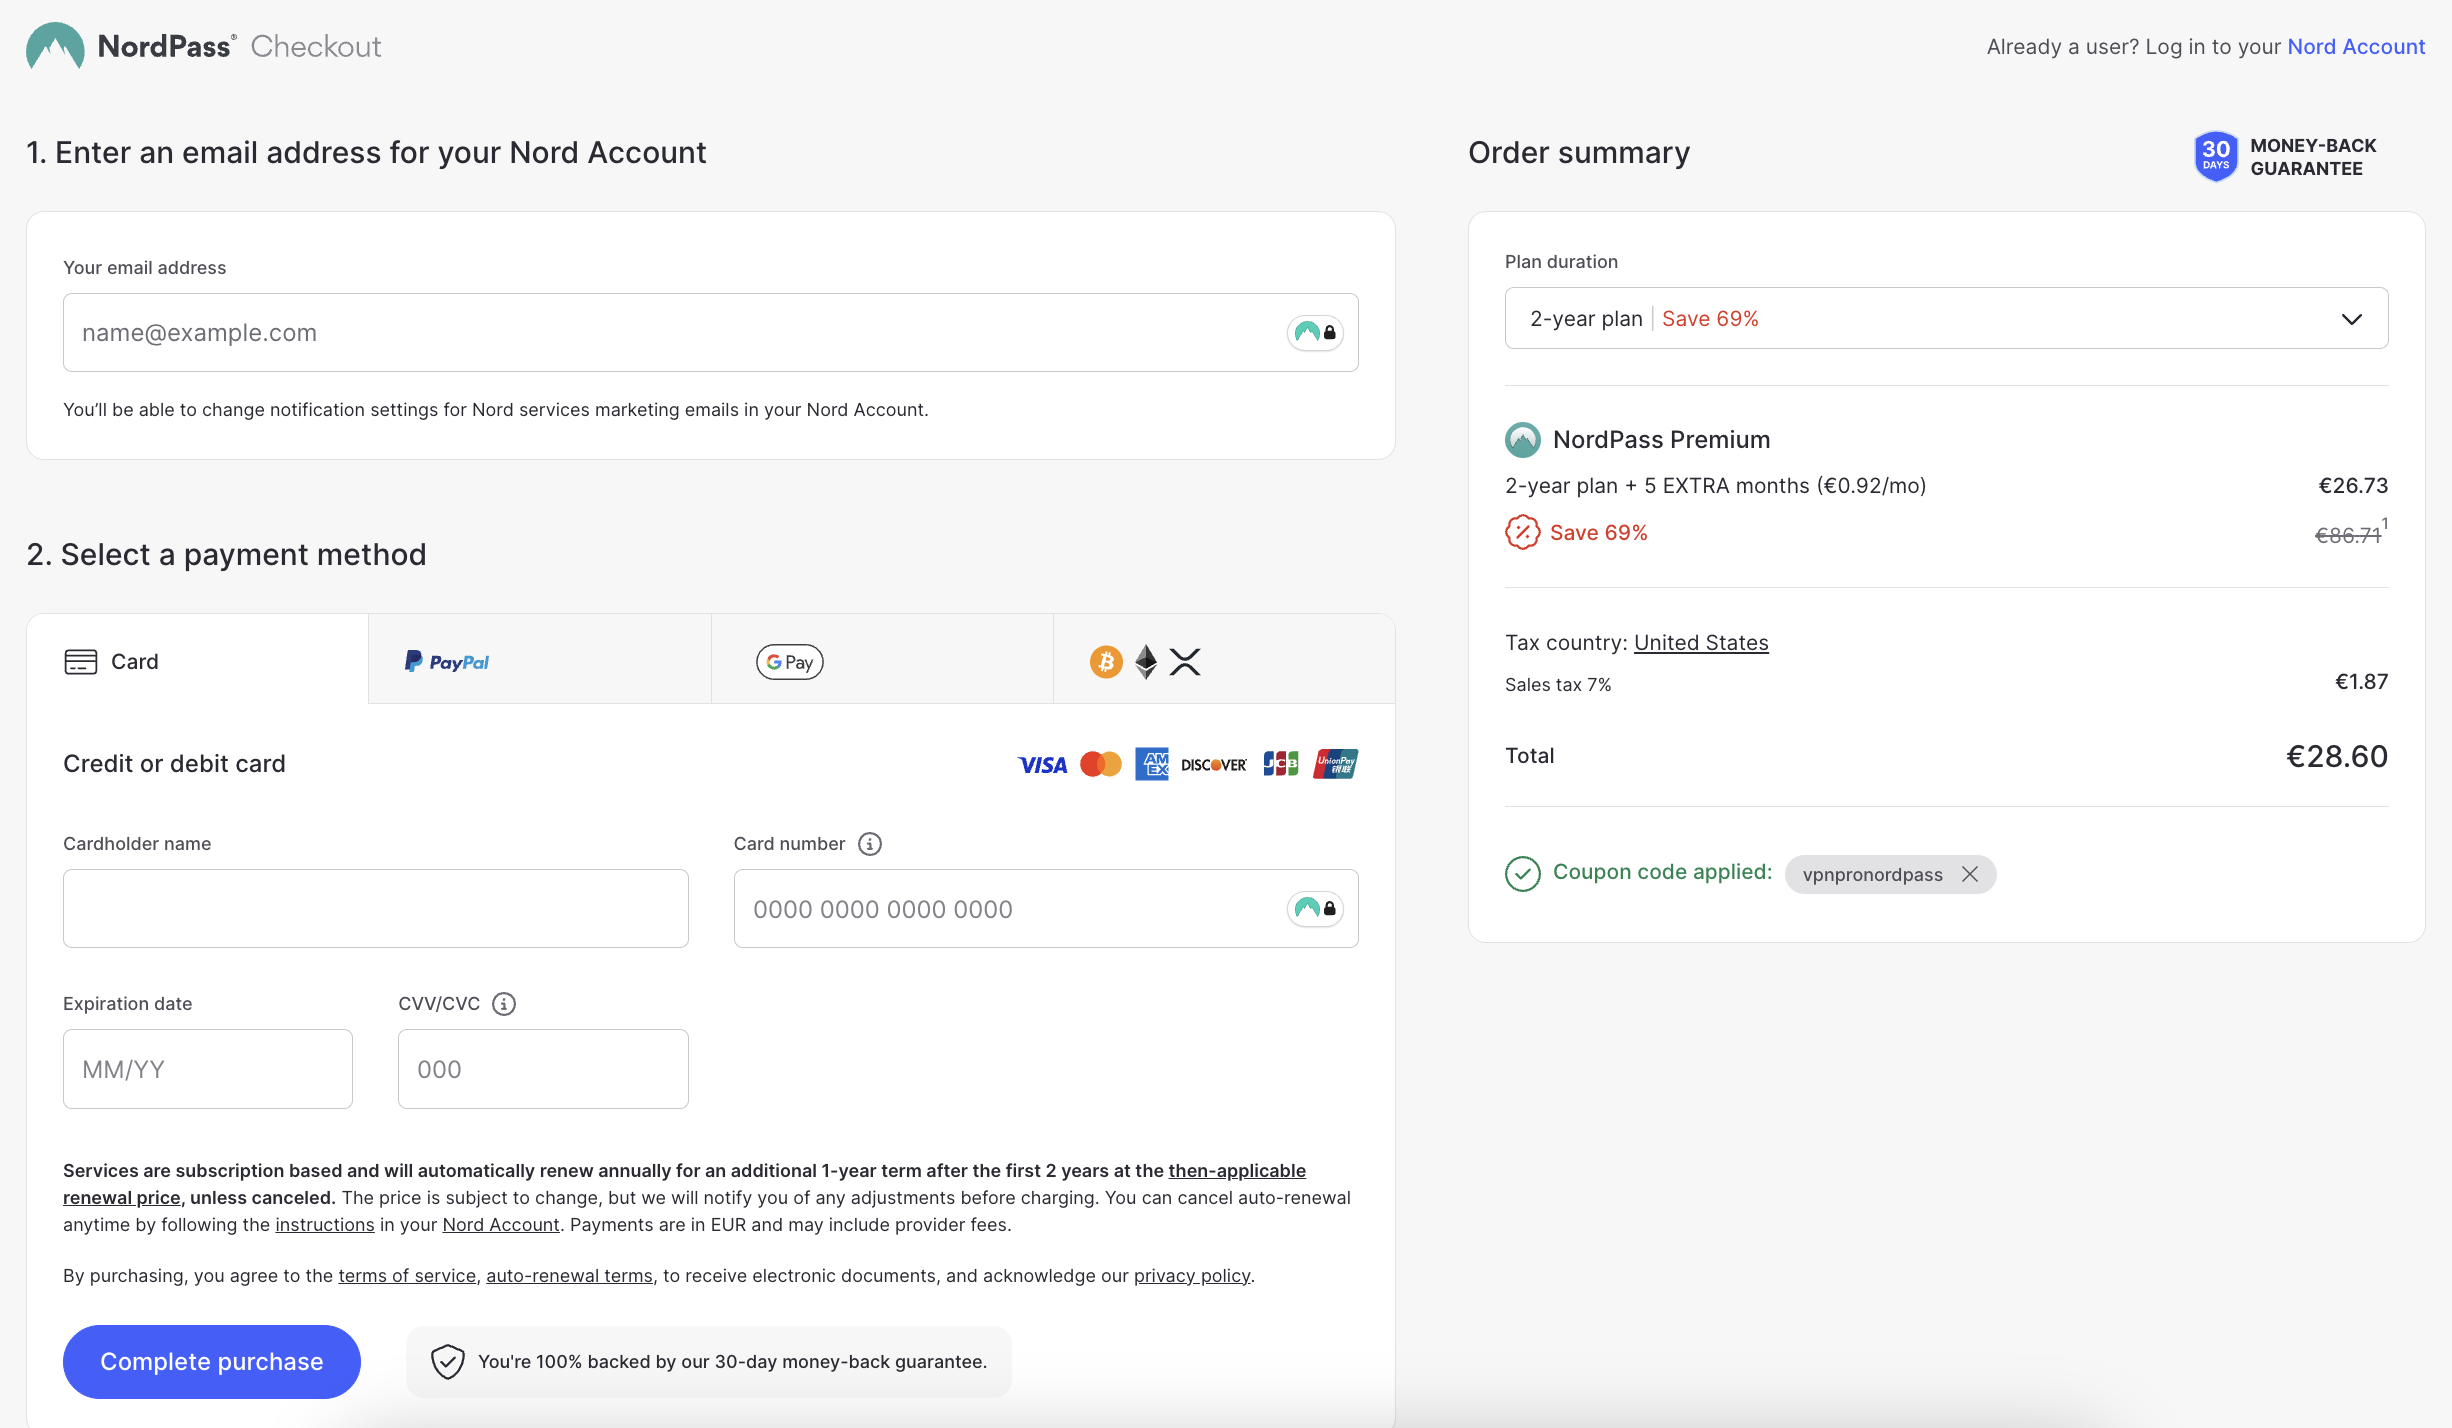Click the Discover card logo
Viewport: 2452px width, 1428px height.
[x=1214, y=765]
